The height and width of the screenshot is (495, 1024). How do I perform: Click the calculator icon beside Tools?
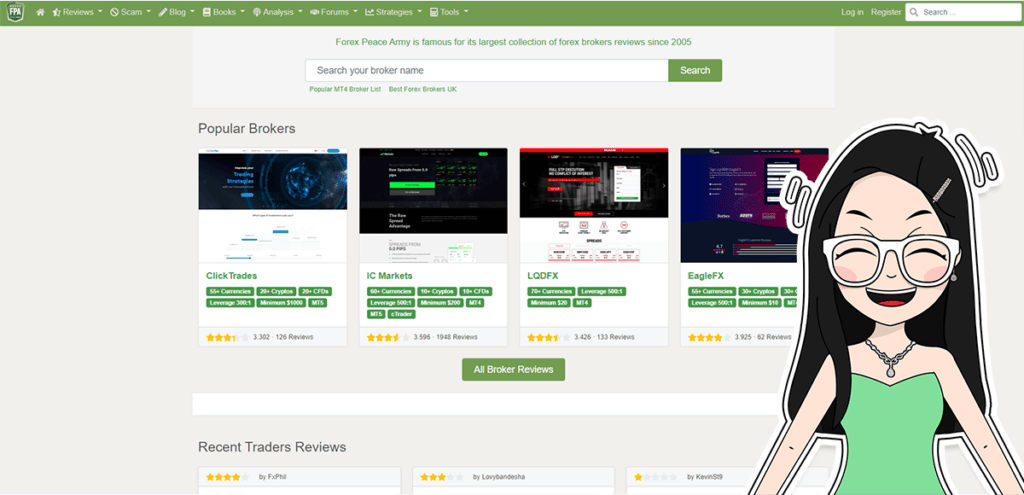tap(434, 12)
